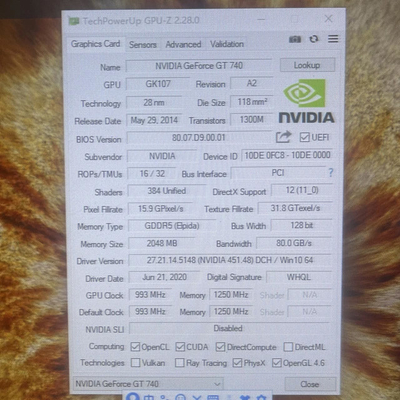Click the Digital Signature field WHQL
The image size is (400, 400).
click(x=299, y=277)
